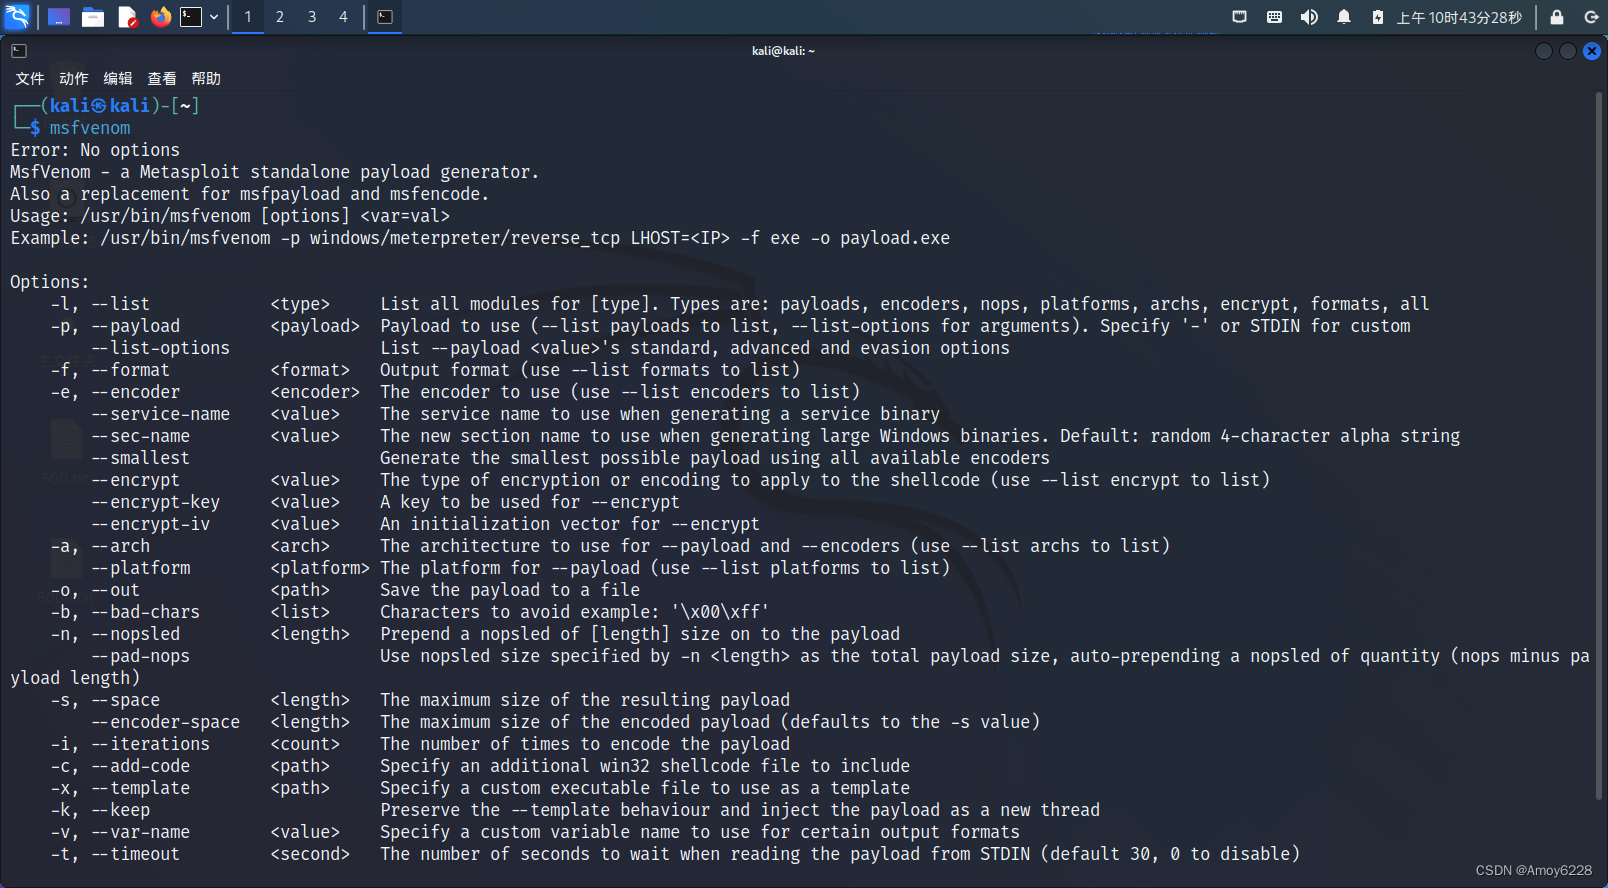
Task: Click the terminal vertical scrollbar
Action: click(1601, 445)
